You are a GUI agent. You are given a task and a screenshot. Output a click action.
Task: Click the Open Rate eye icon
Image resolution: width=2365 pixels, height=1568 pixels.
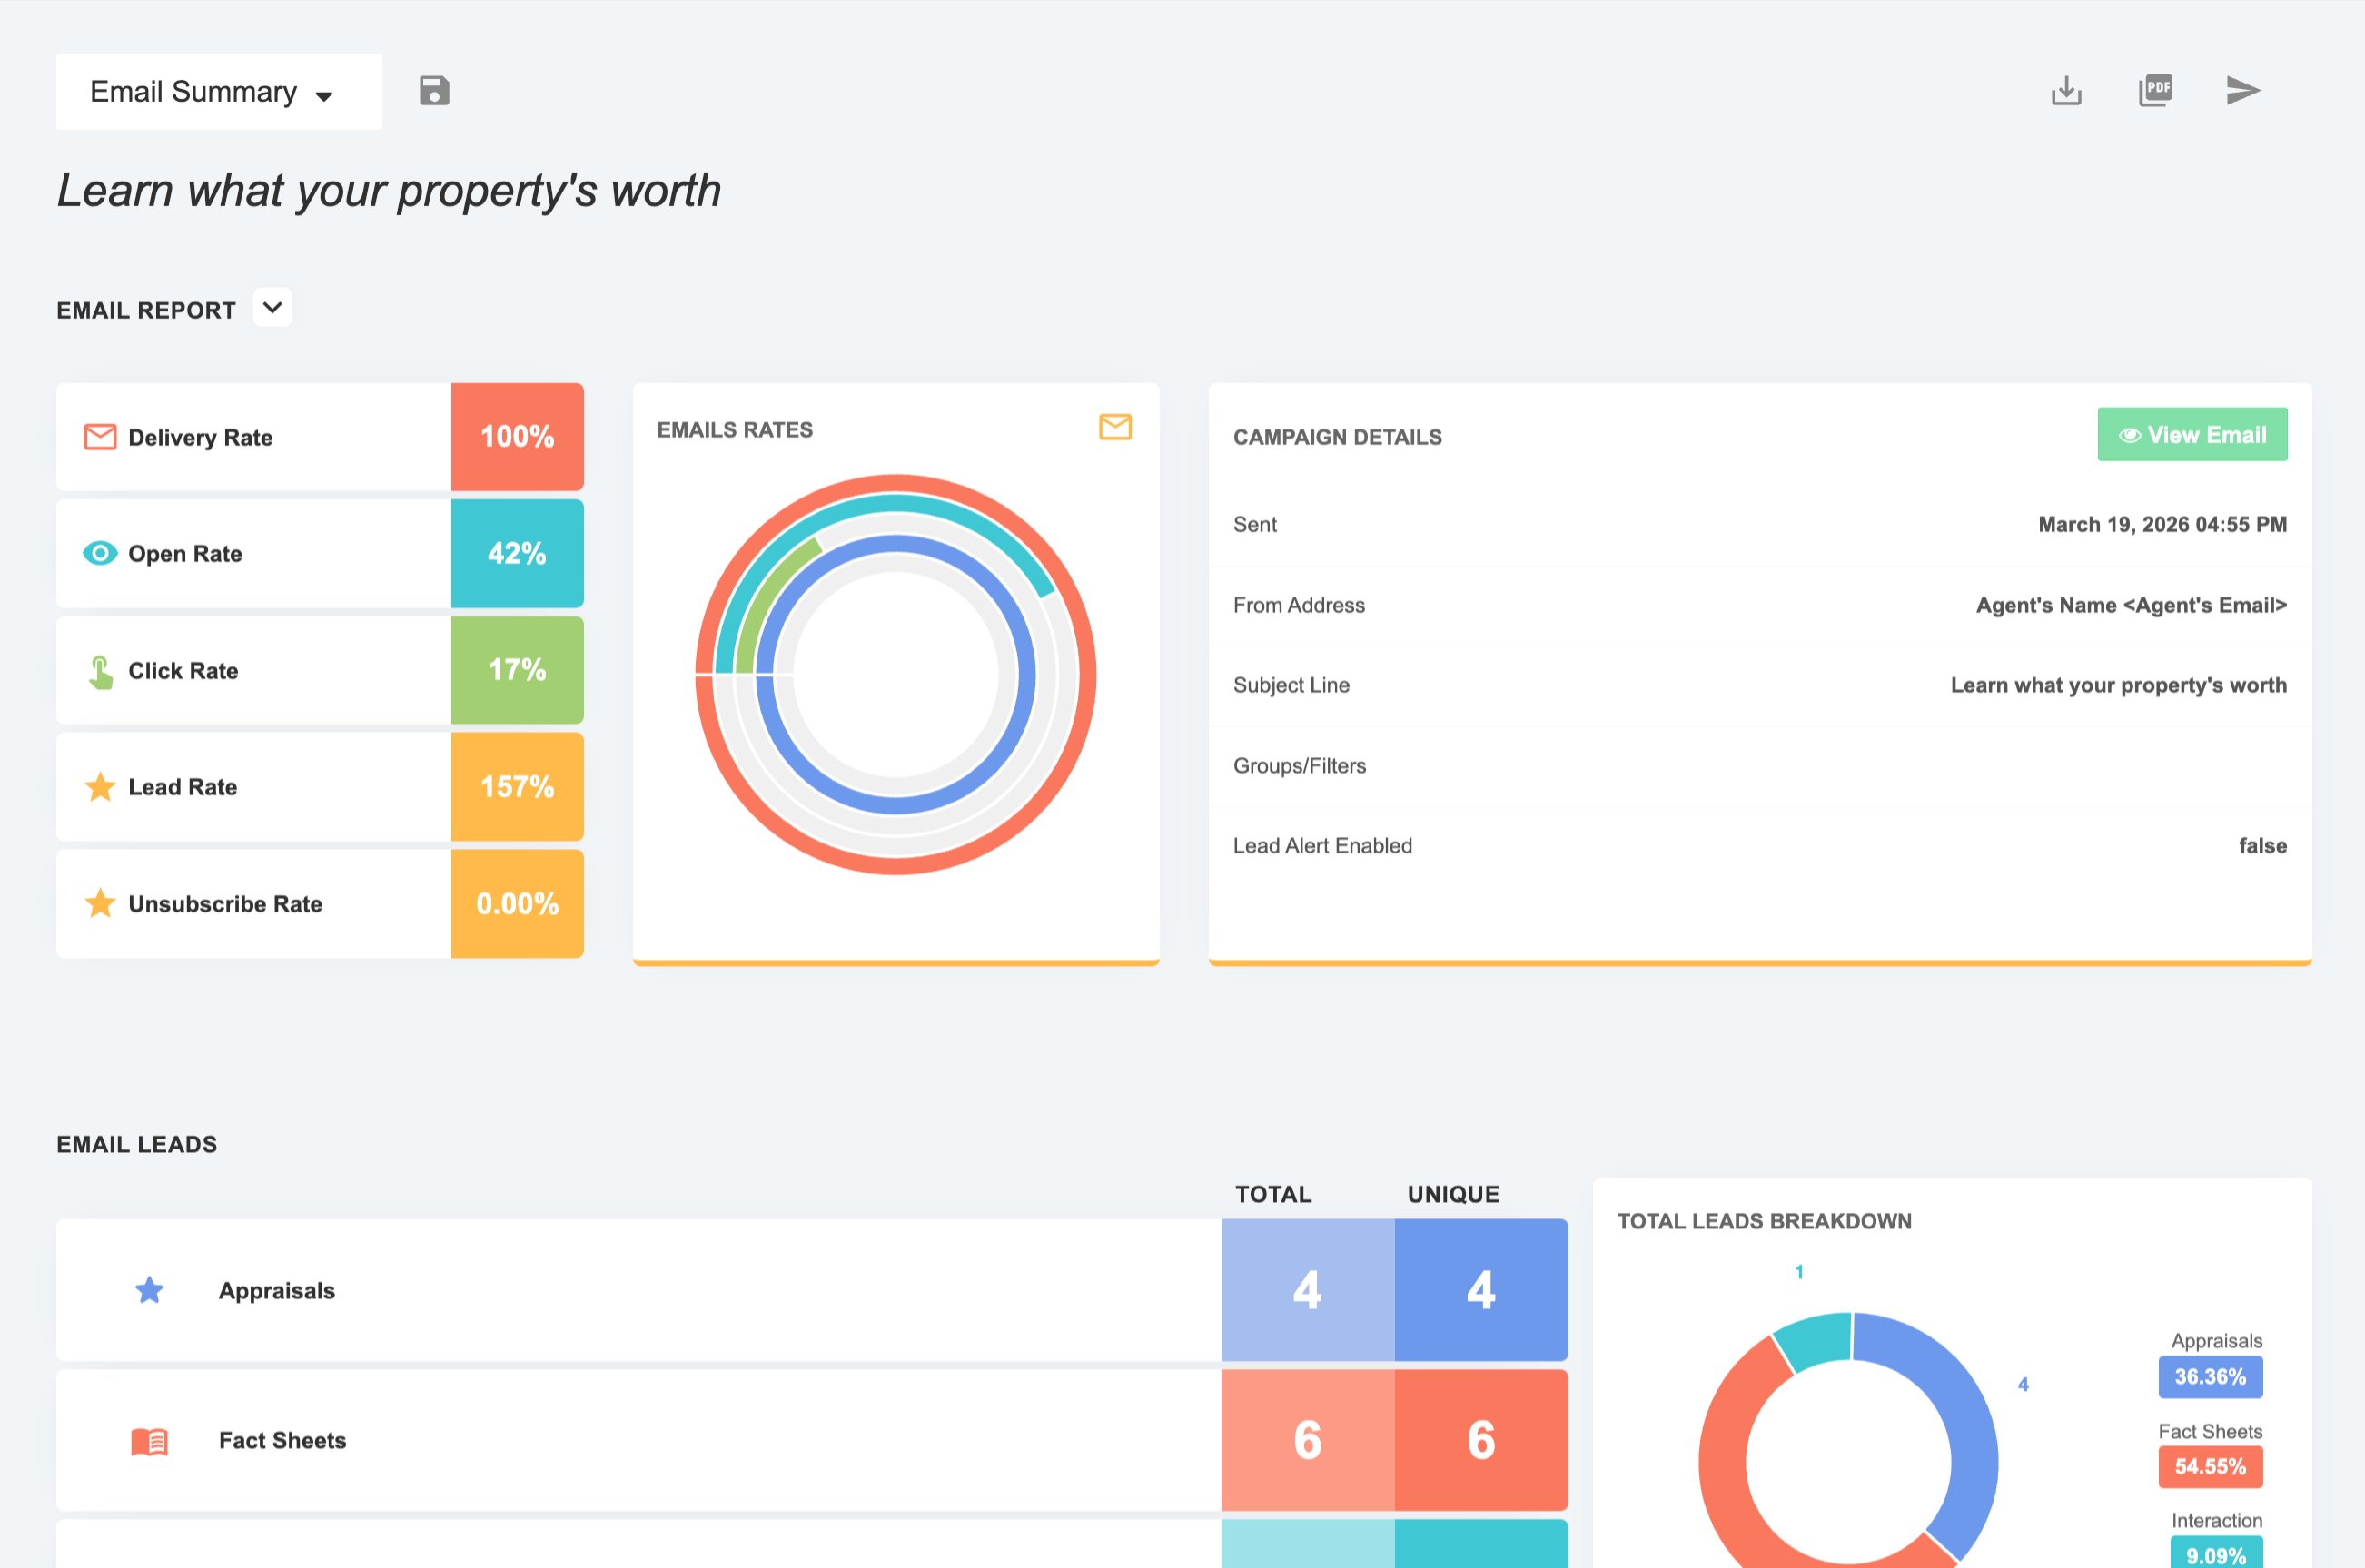[100, 553]
